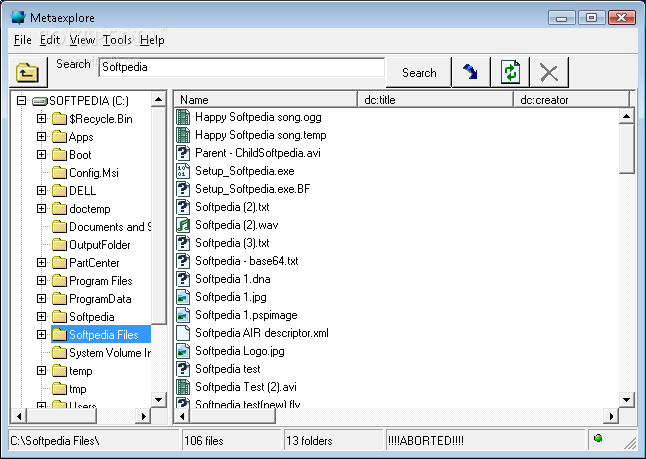Viewport: 646px width, 459px height.
Task: Click the Metaexplore title bar app icon
Action: point(18,17)
